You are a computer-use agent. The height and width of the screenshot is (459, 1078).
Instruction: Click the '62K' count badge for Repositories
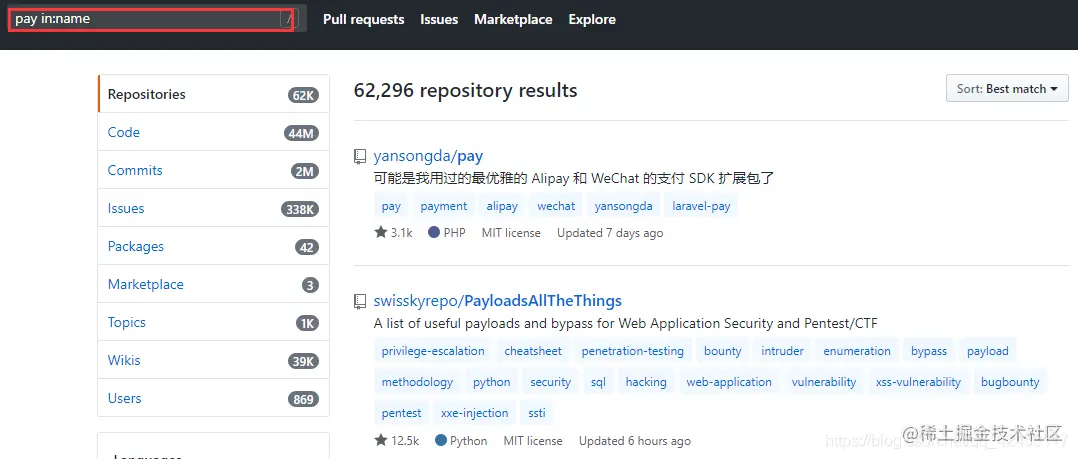[x=303, y=96]
